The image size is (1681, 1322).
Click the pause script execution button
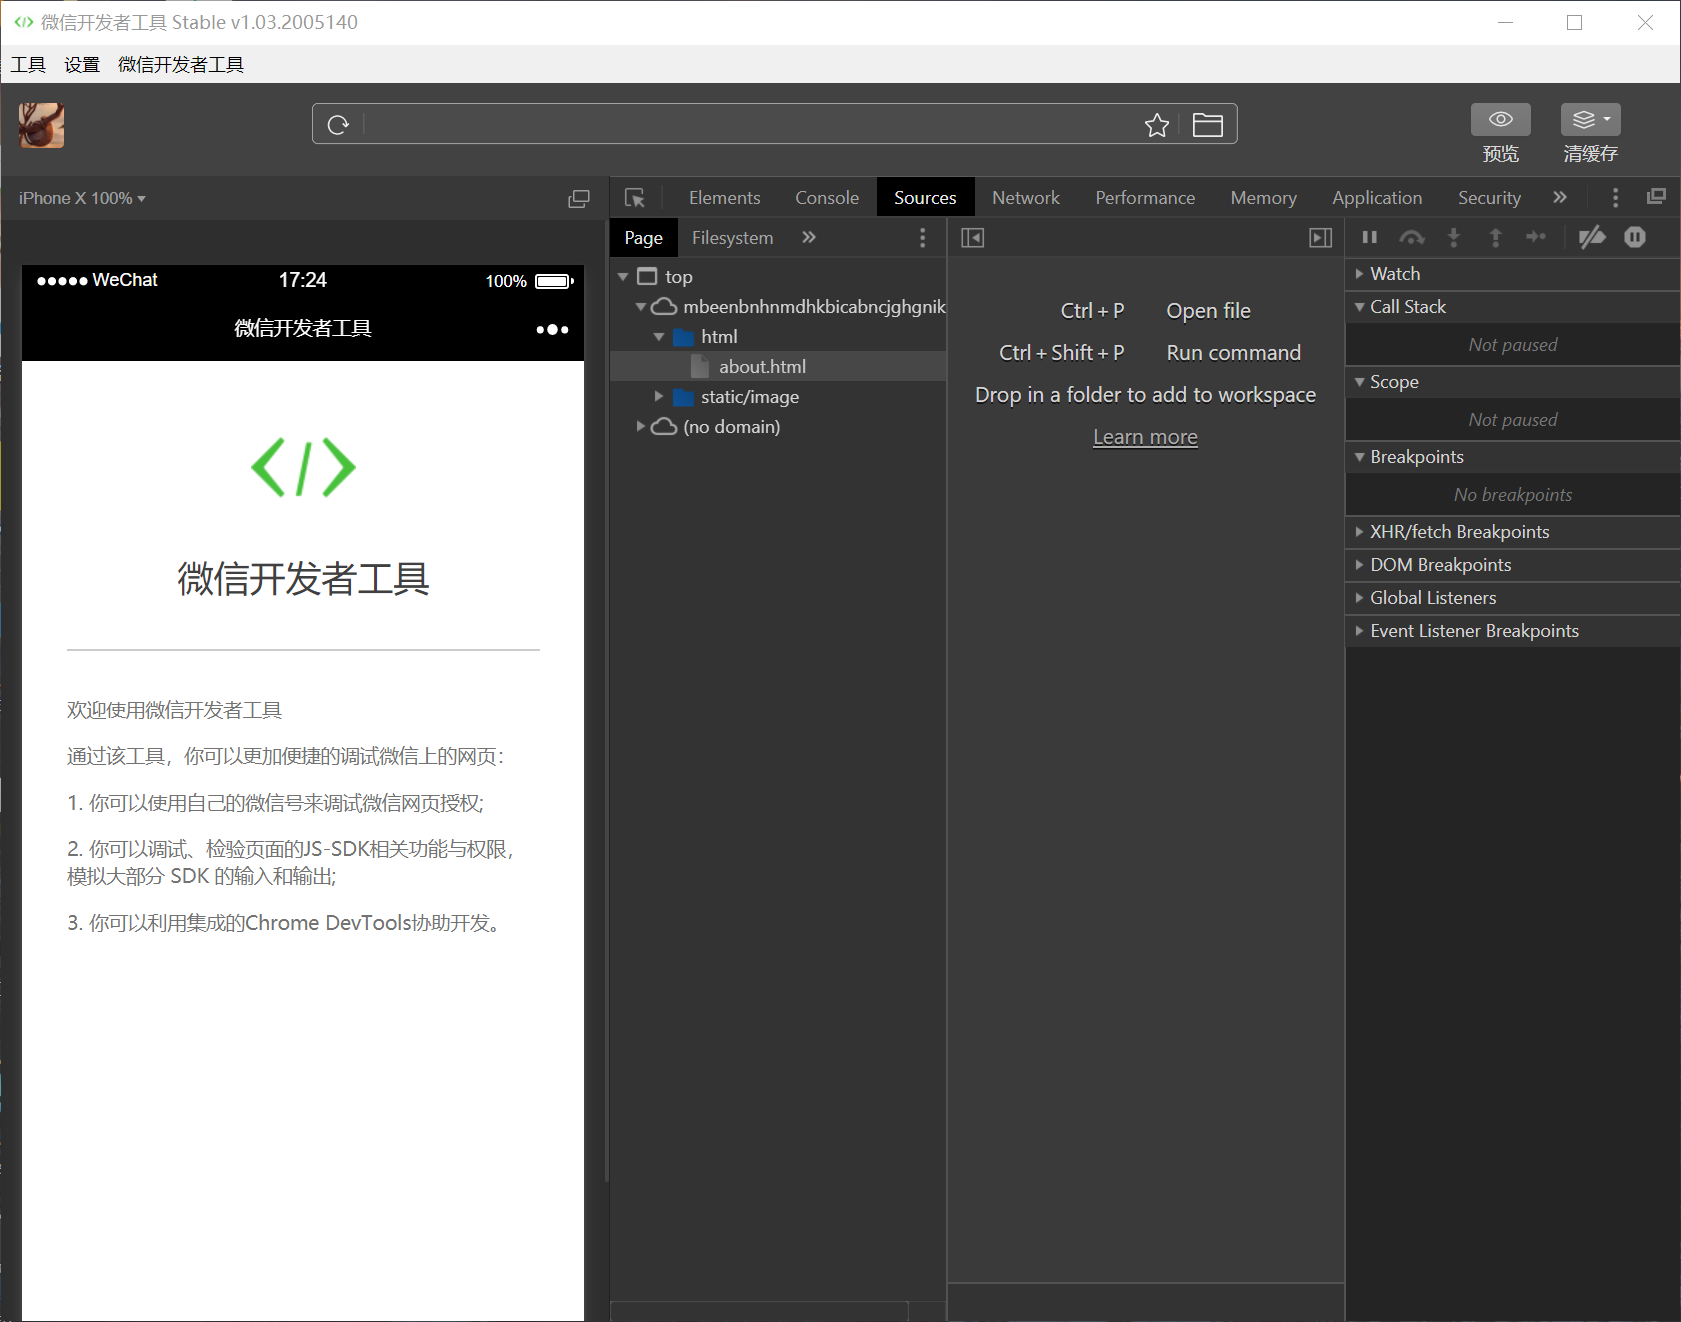pyautogui.click(x=1370, y=237)
